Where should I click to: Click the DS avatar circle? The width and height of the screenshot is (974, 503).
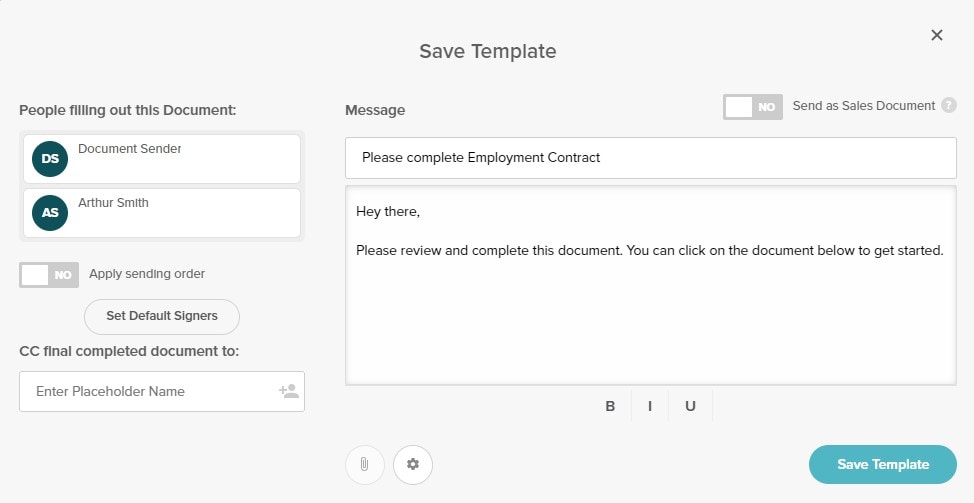pyautogui.click(x=50, y=159)
